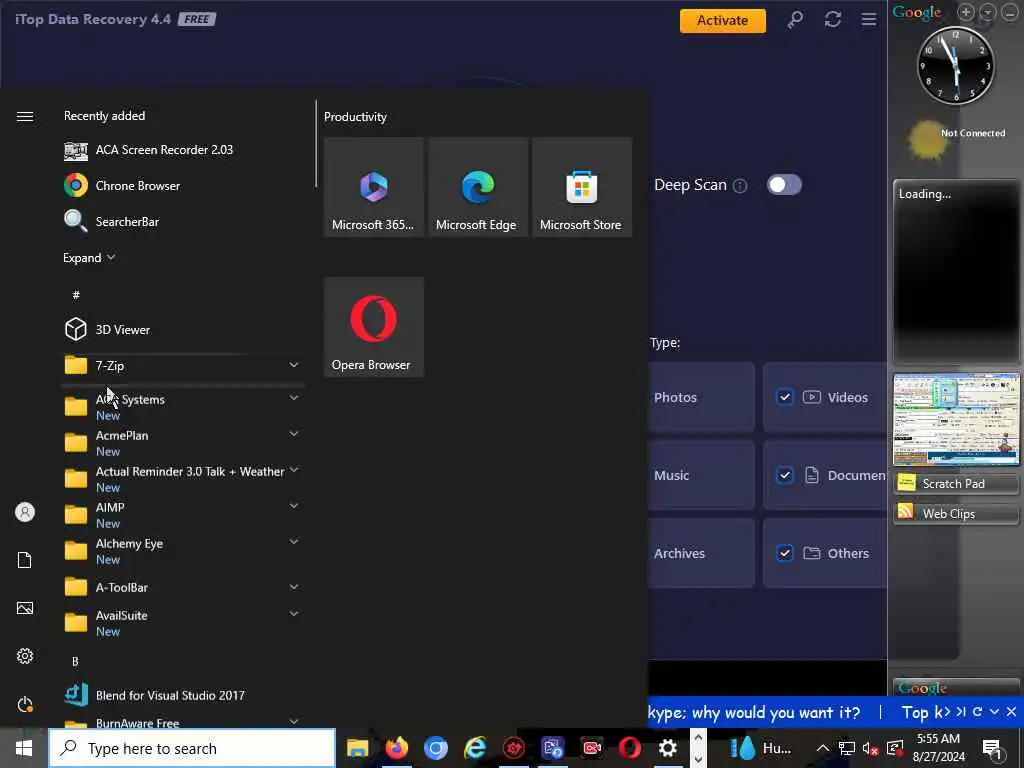1024x768 pixels.
Task: Click the sidebar screenshot thumbnail gadget
Action: click(956, 419)
